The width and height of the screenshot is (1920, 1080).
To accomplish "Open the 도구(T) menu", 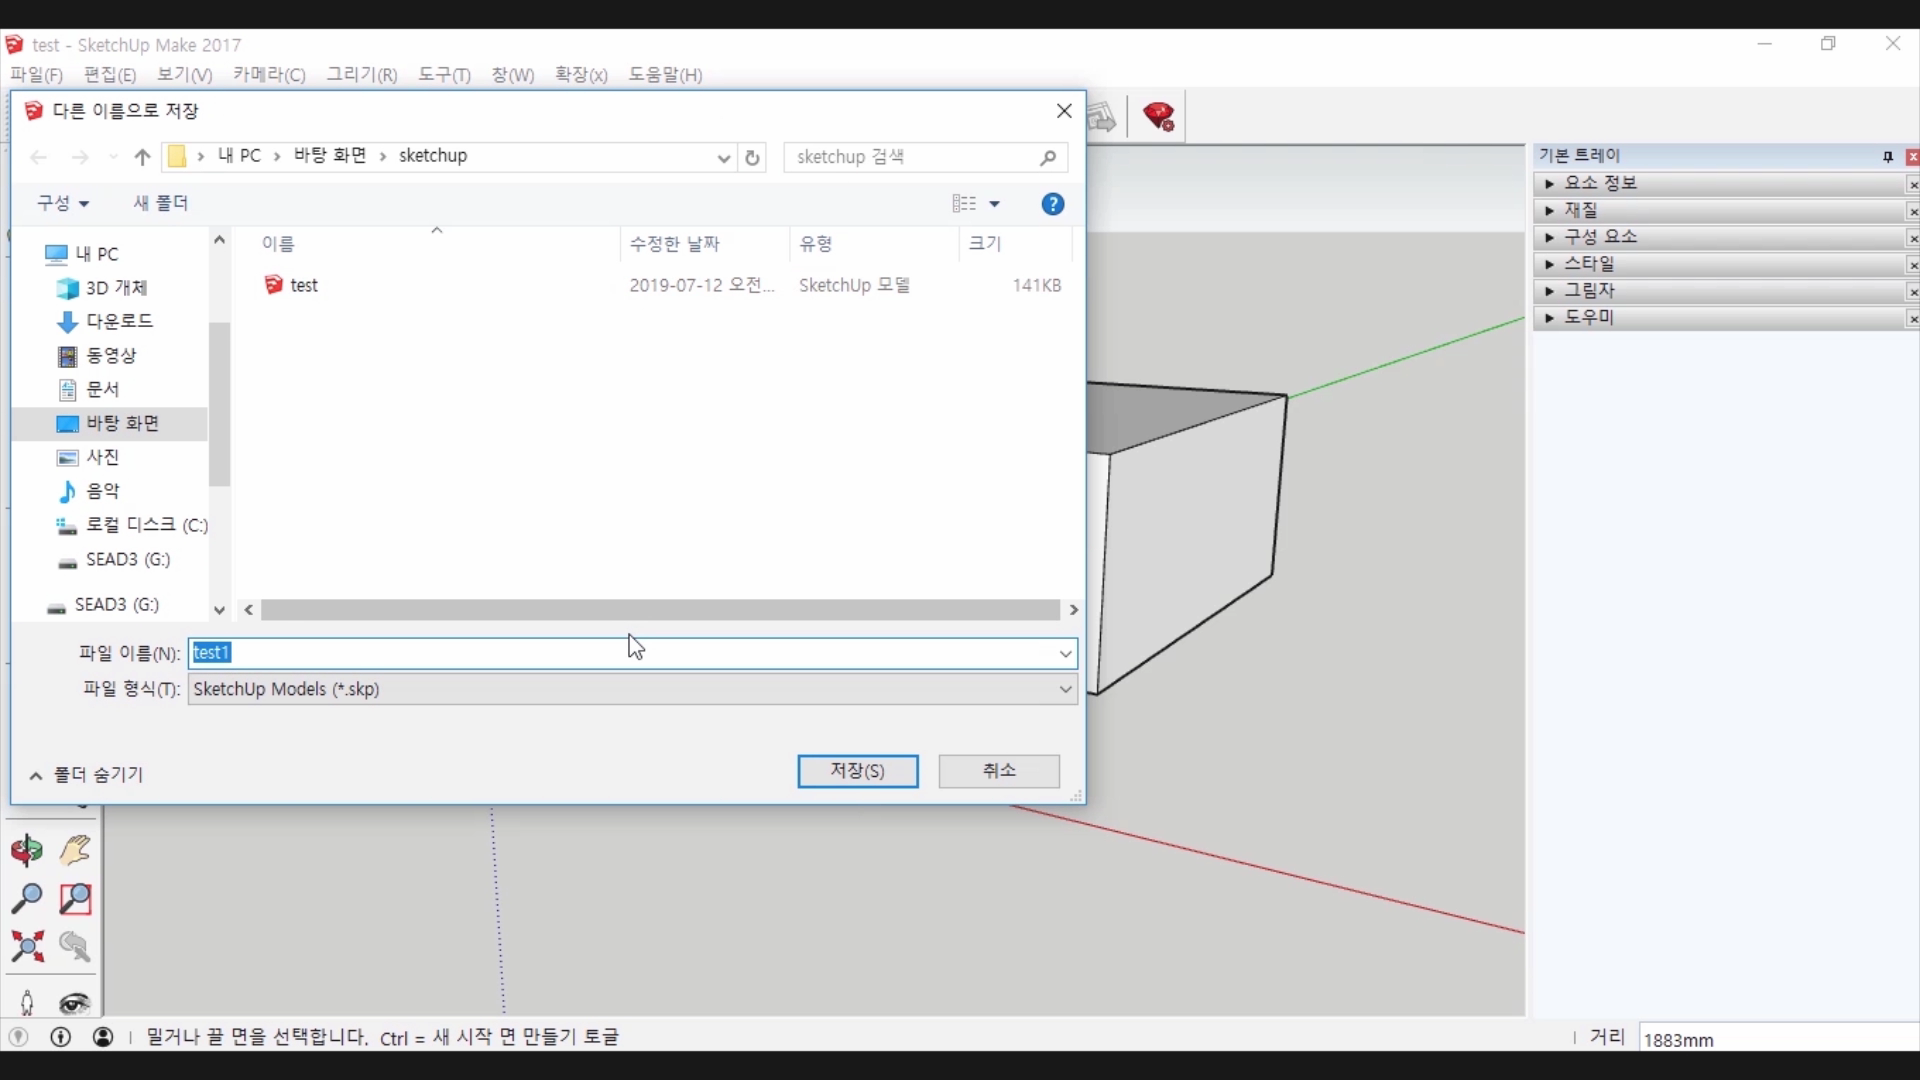I will click(444, 75).
